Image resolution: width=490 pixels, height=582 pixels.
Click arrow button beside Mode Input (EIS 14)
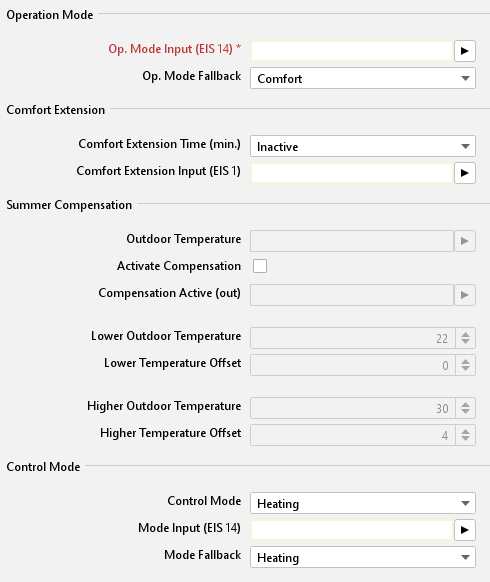464,530
